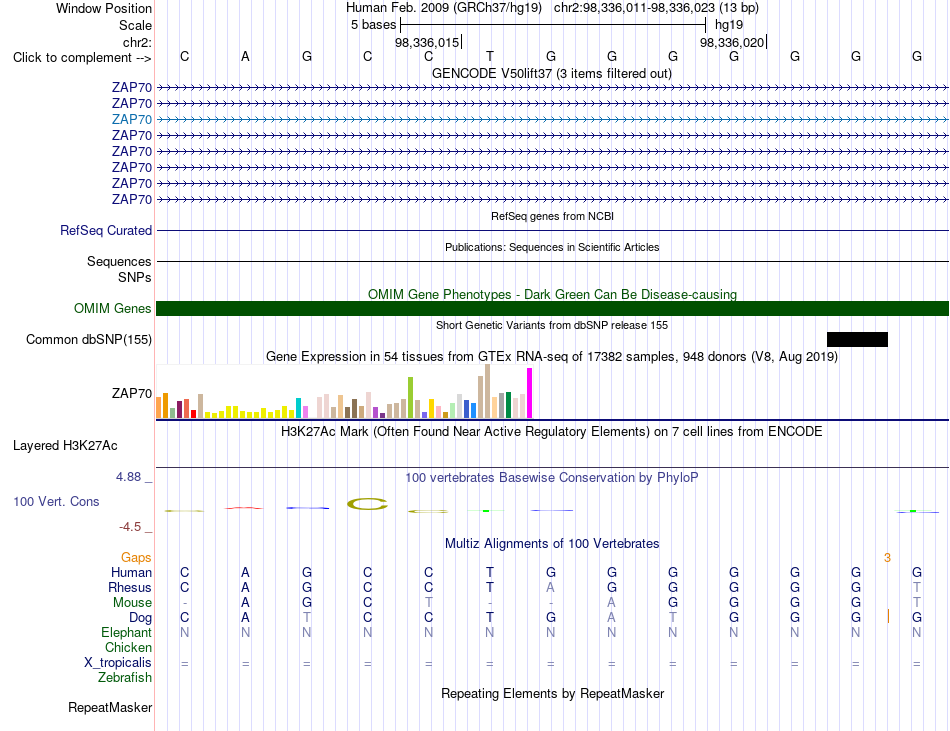Open the Repeating Elements by RepeatMasker title

(x=552, y=693)
